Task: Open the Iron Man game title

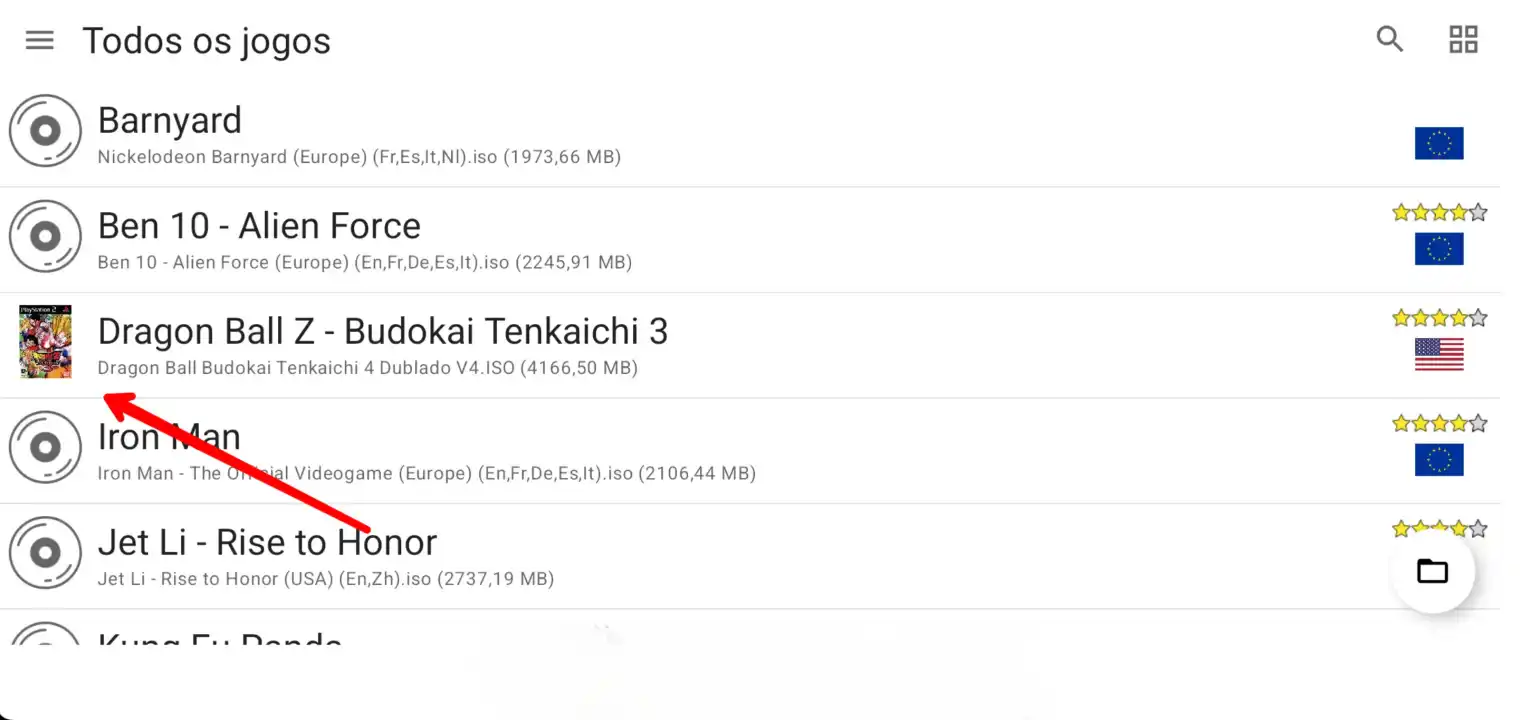Action: point(169,437)
